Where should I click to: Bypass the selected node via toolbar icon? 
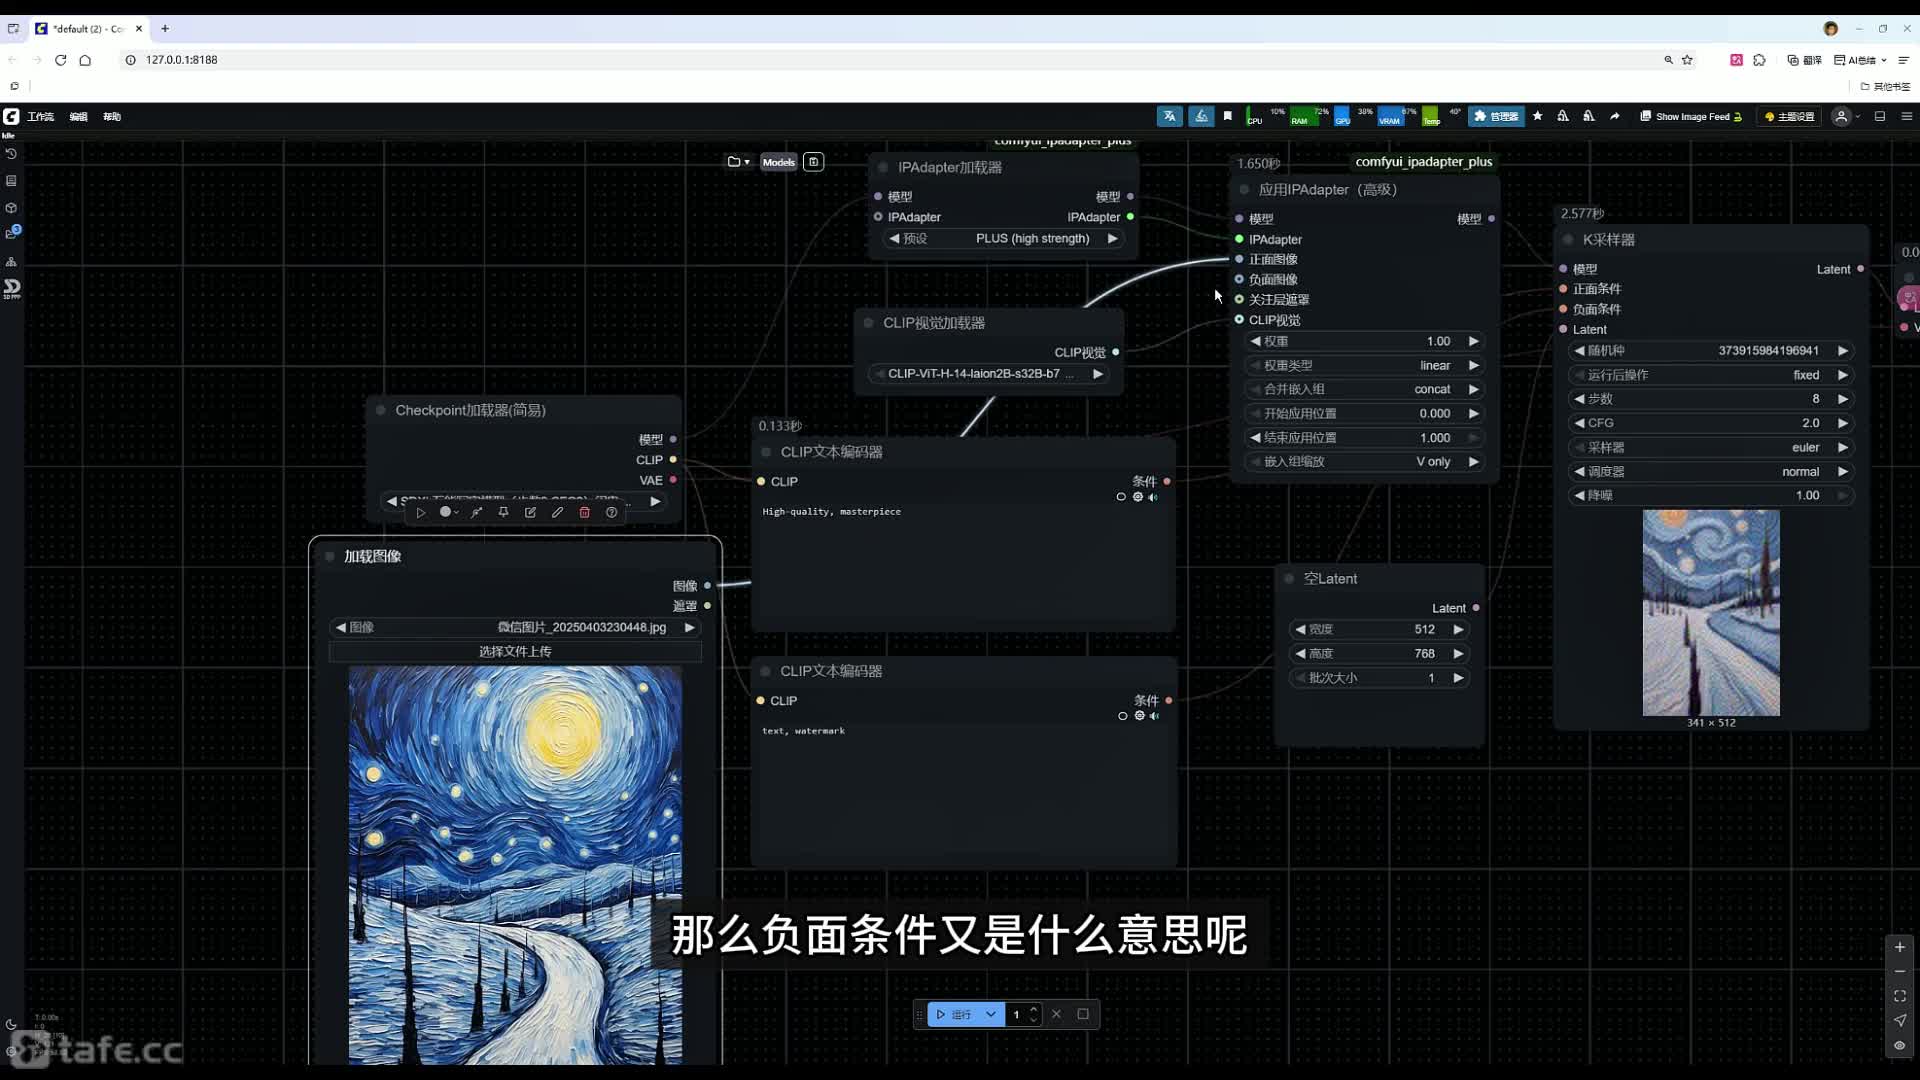coord(476,512)
